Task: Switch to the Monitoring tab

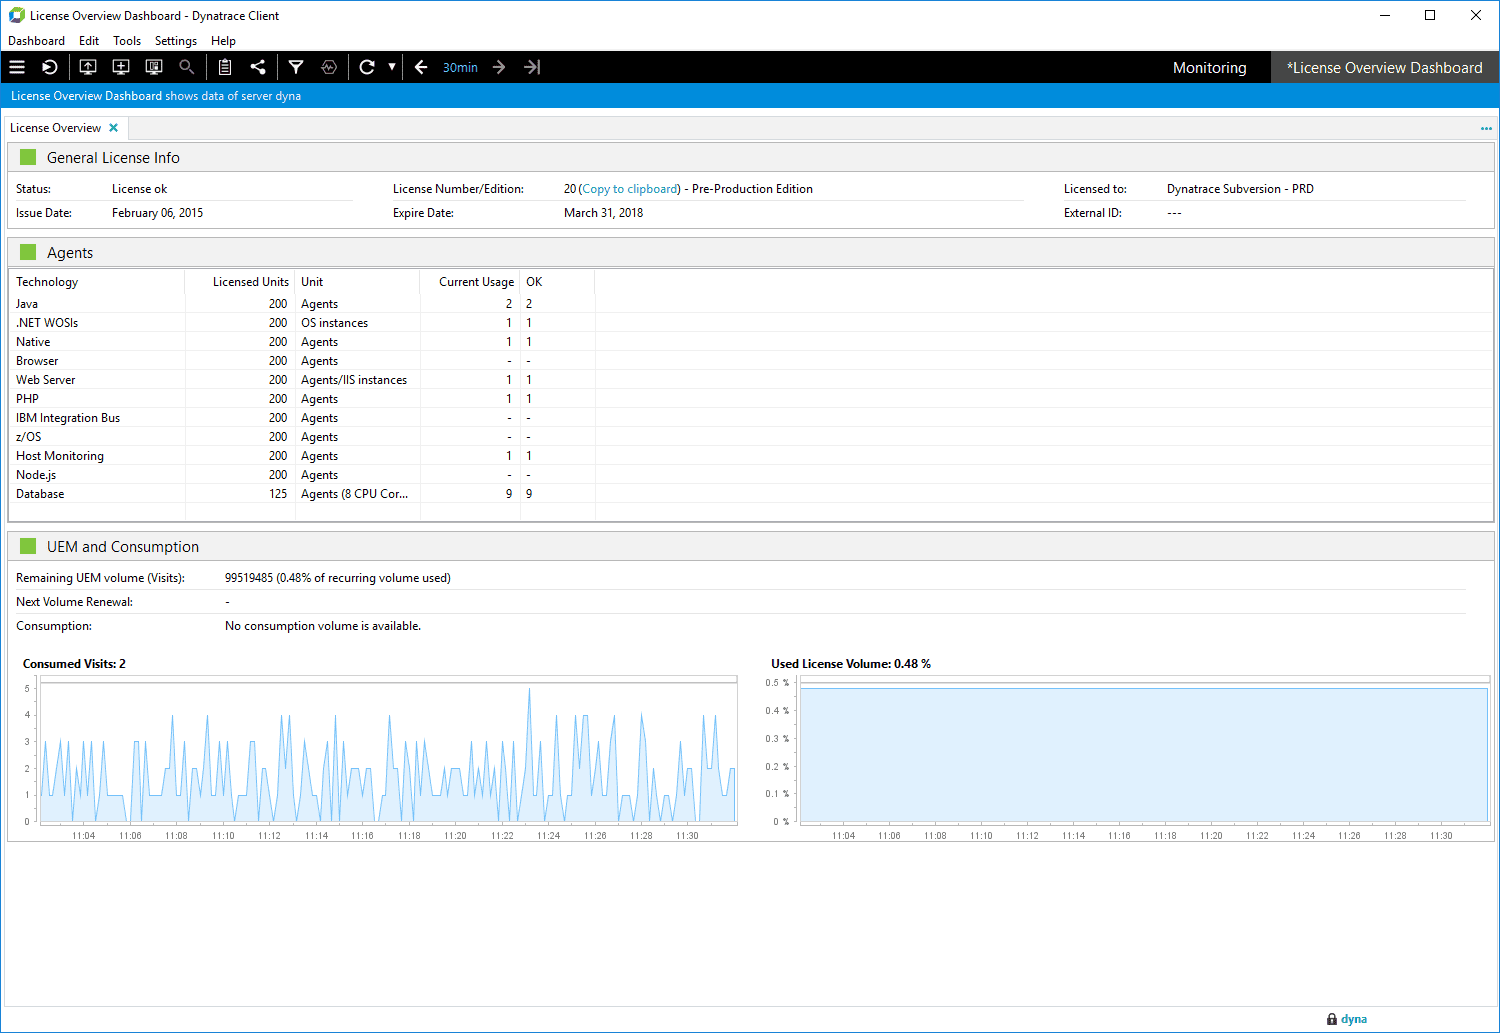Action: pos(1209,68)
